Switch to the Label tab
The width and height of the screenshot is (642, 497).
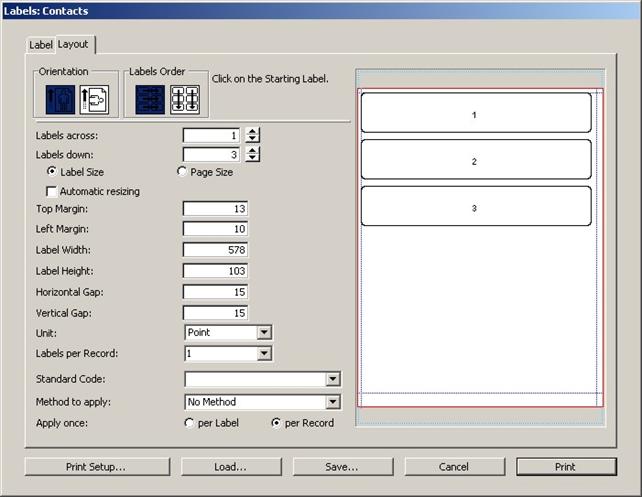[40, 45]
